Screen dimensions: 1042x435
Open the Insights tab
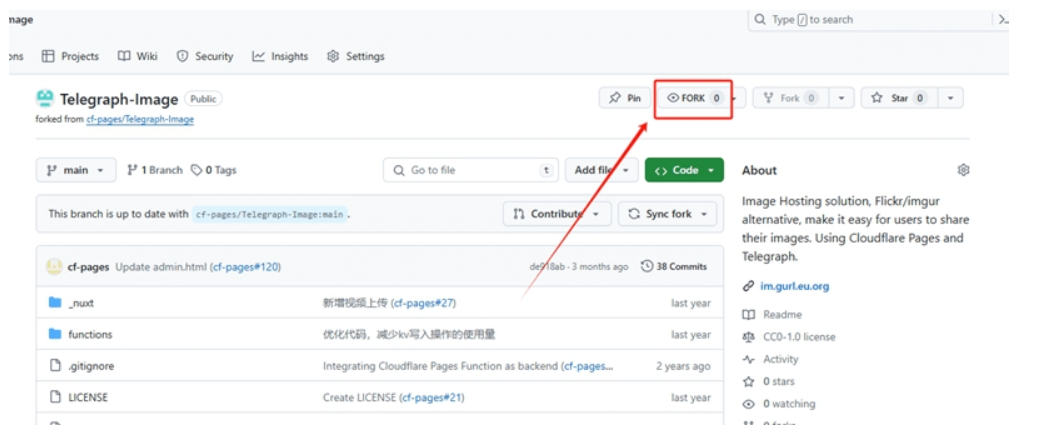pyautogui.click(x=280, y=56)
